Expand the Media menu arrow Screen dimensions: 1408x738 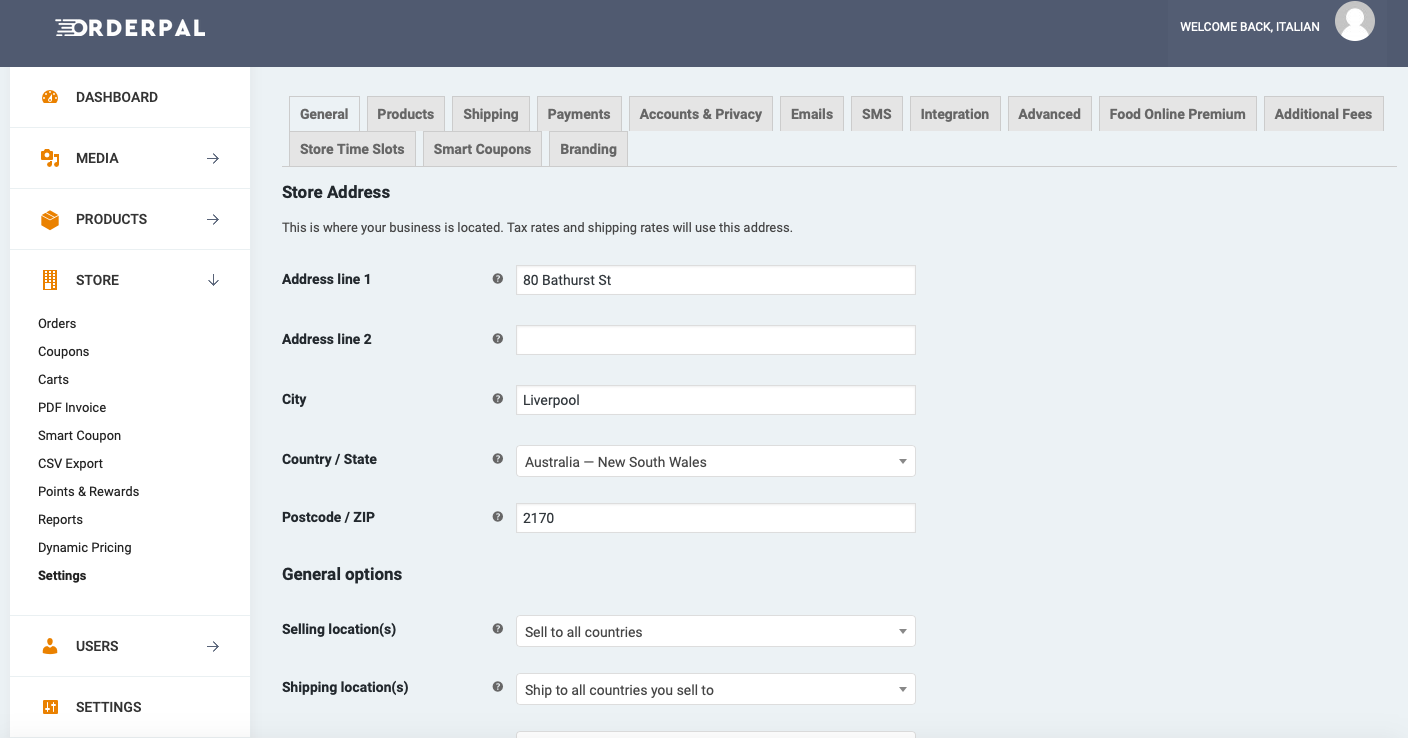(x=213, y=158)
